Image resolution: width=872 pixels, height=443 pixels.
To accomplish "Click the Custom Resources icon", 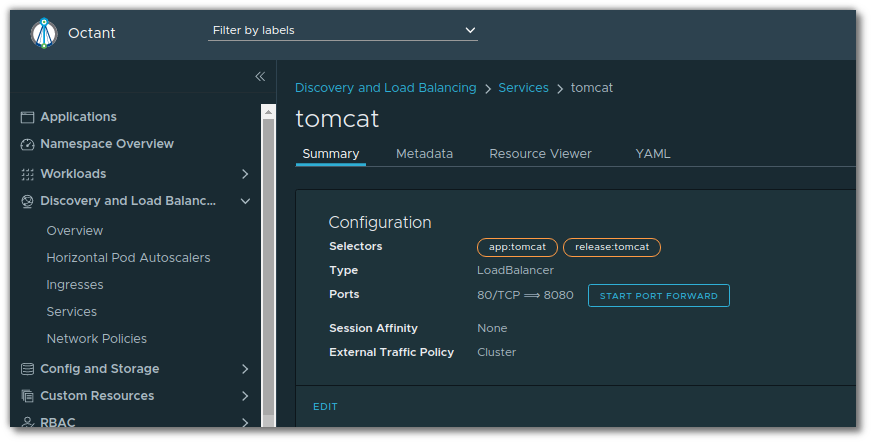I will (27, 396).
